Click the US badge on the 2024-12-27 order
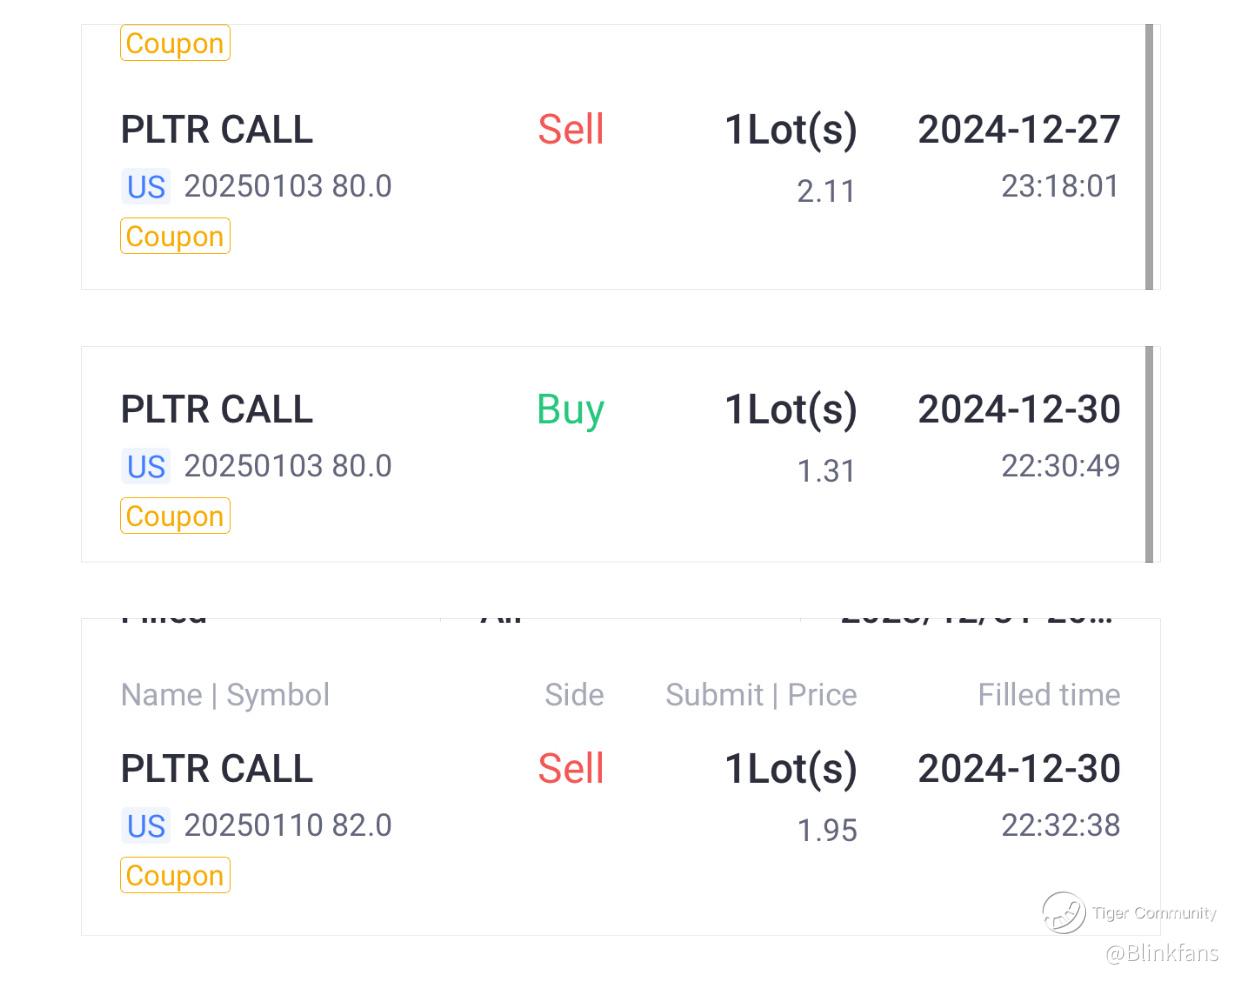1242x981 pixels. coord(146,187)
